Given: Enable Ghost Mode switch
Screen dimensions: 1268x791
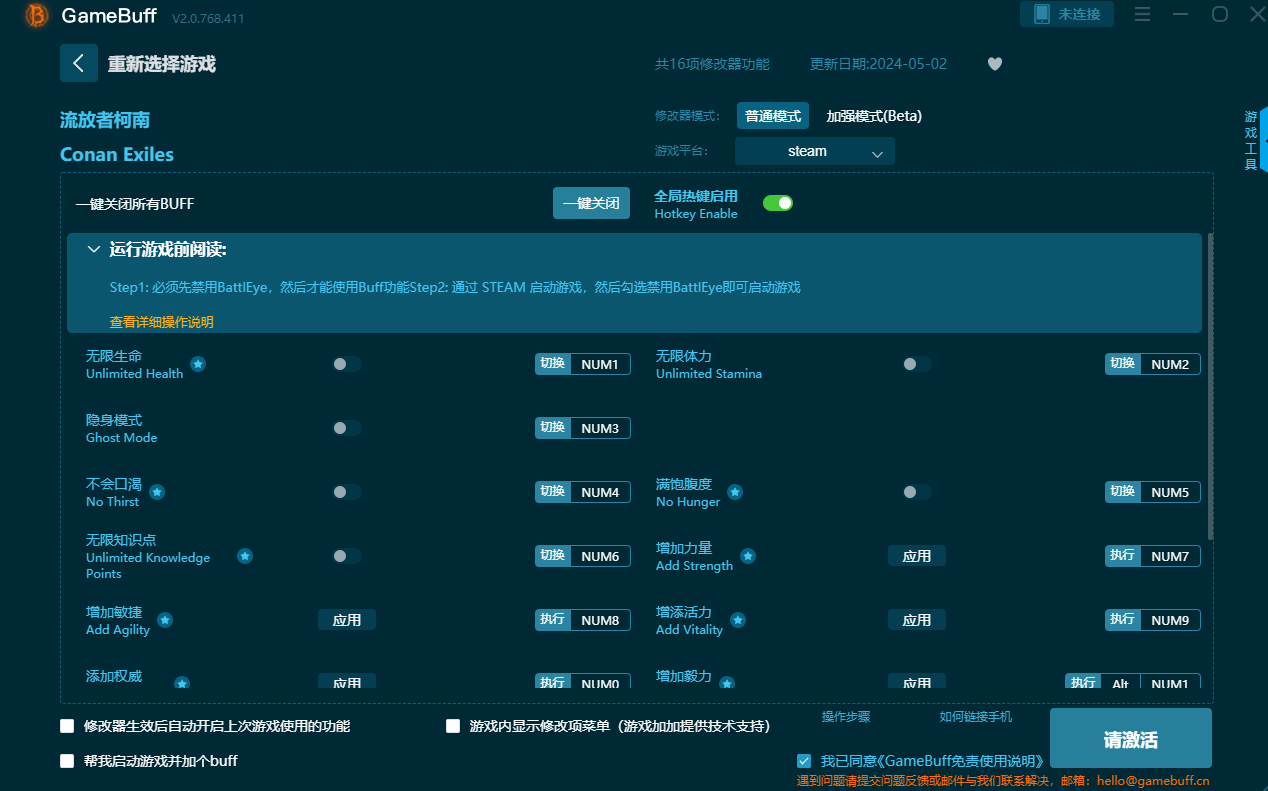Looking at the screenshot, I should pos(347,428).
